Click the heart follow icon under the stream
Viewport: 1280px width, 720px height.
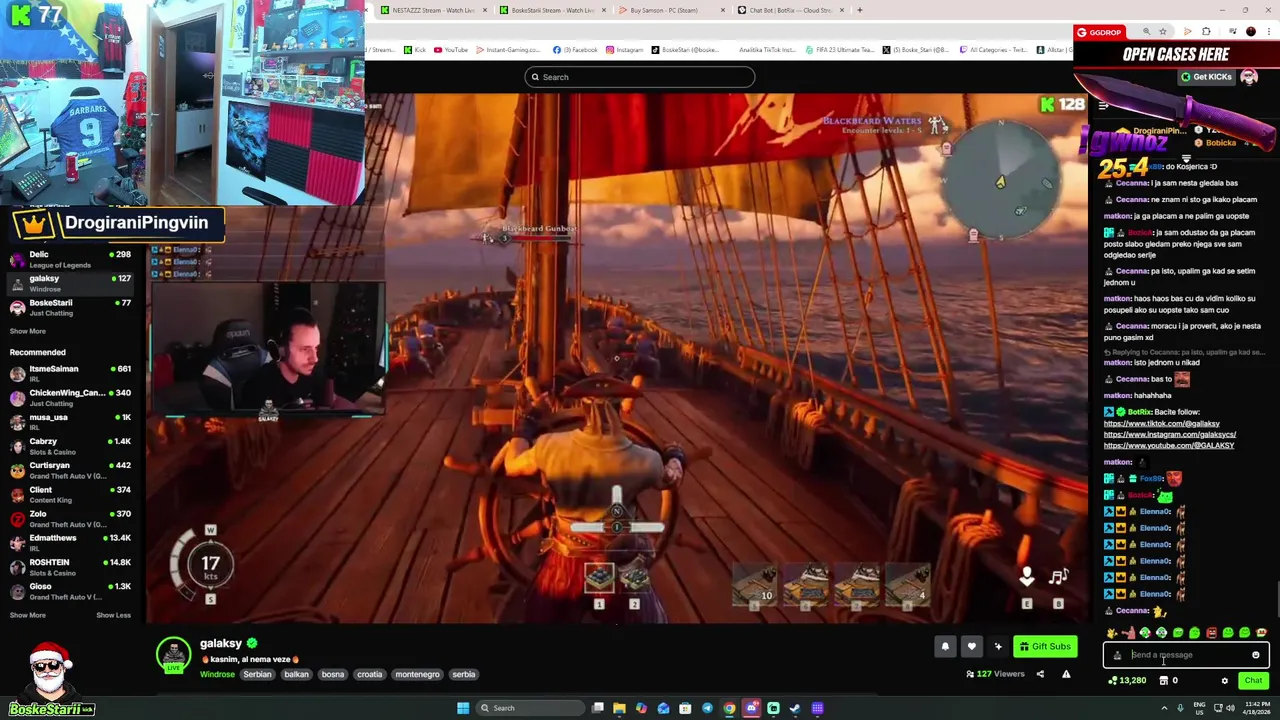tap(971, 646)
